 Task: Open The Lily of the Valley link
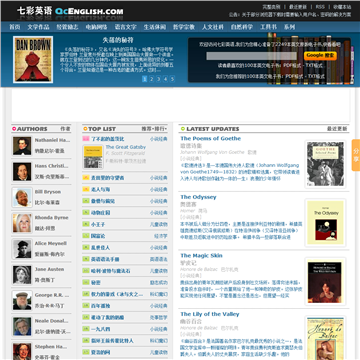coord(210,314)
